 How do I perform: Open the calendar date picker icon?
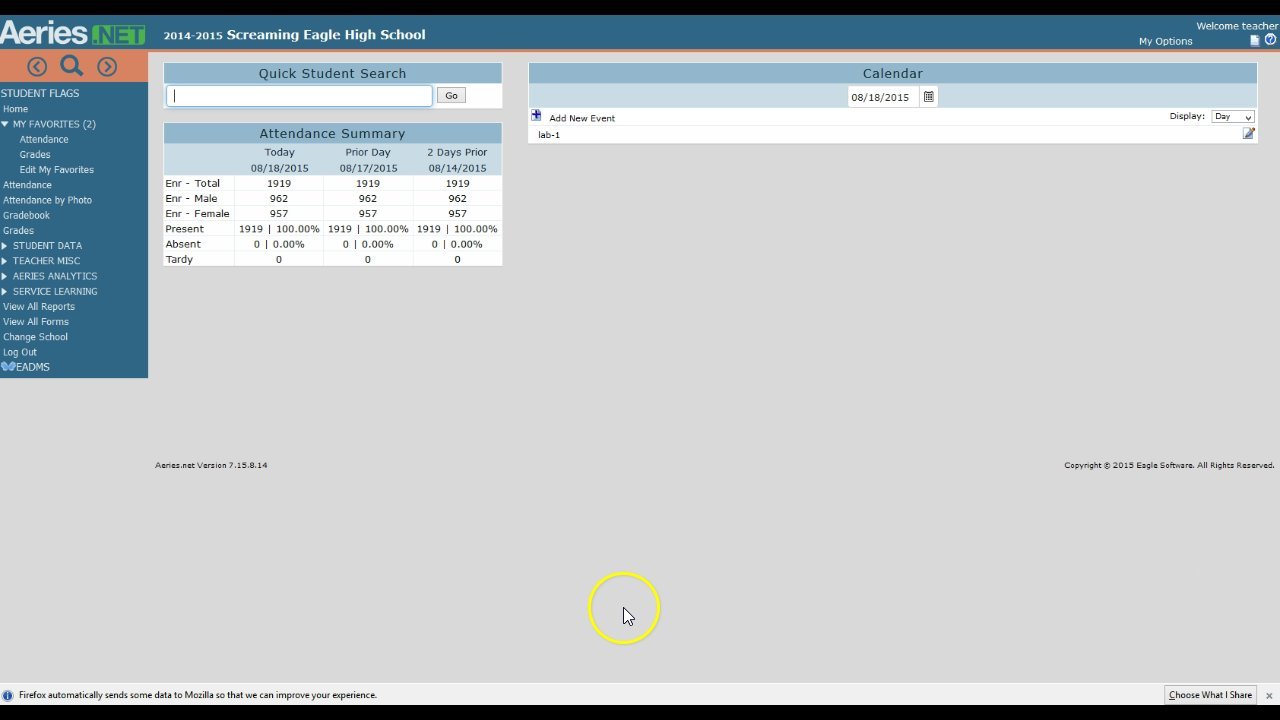(x=928, y=96)
